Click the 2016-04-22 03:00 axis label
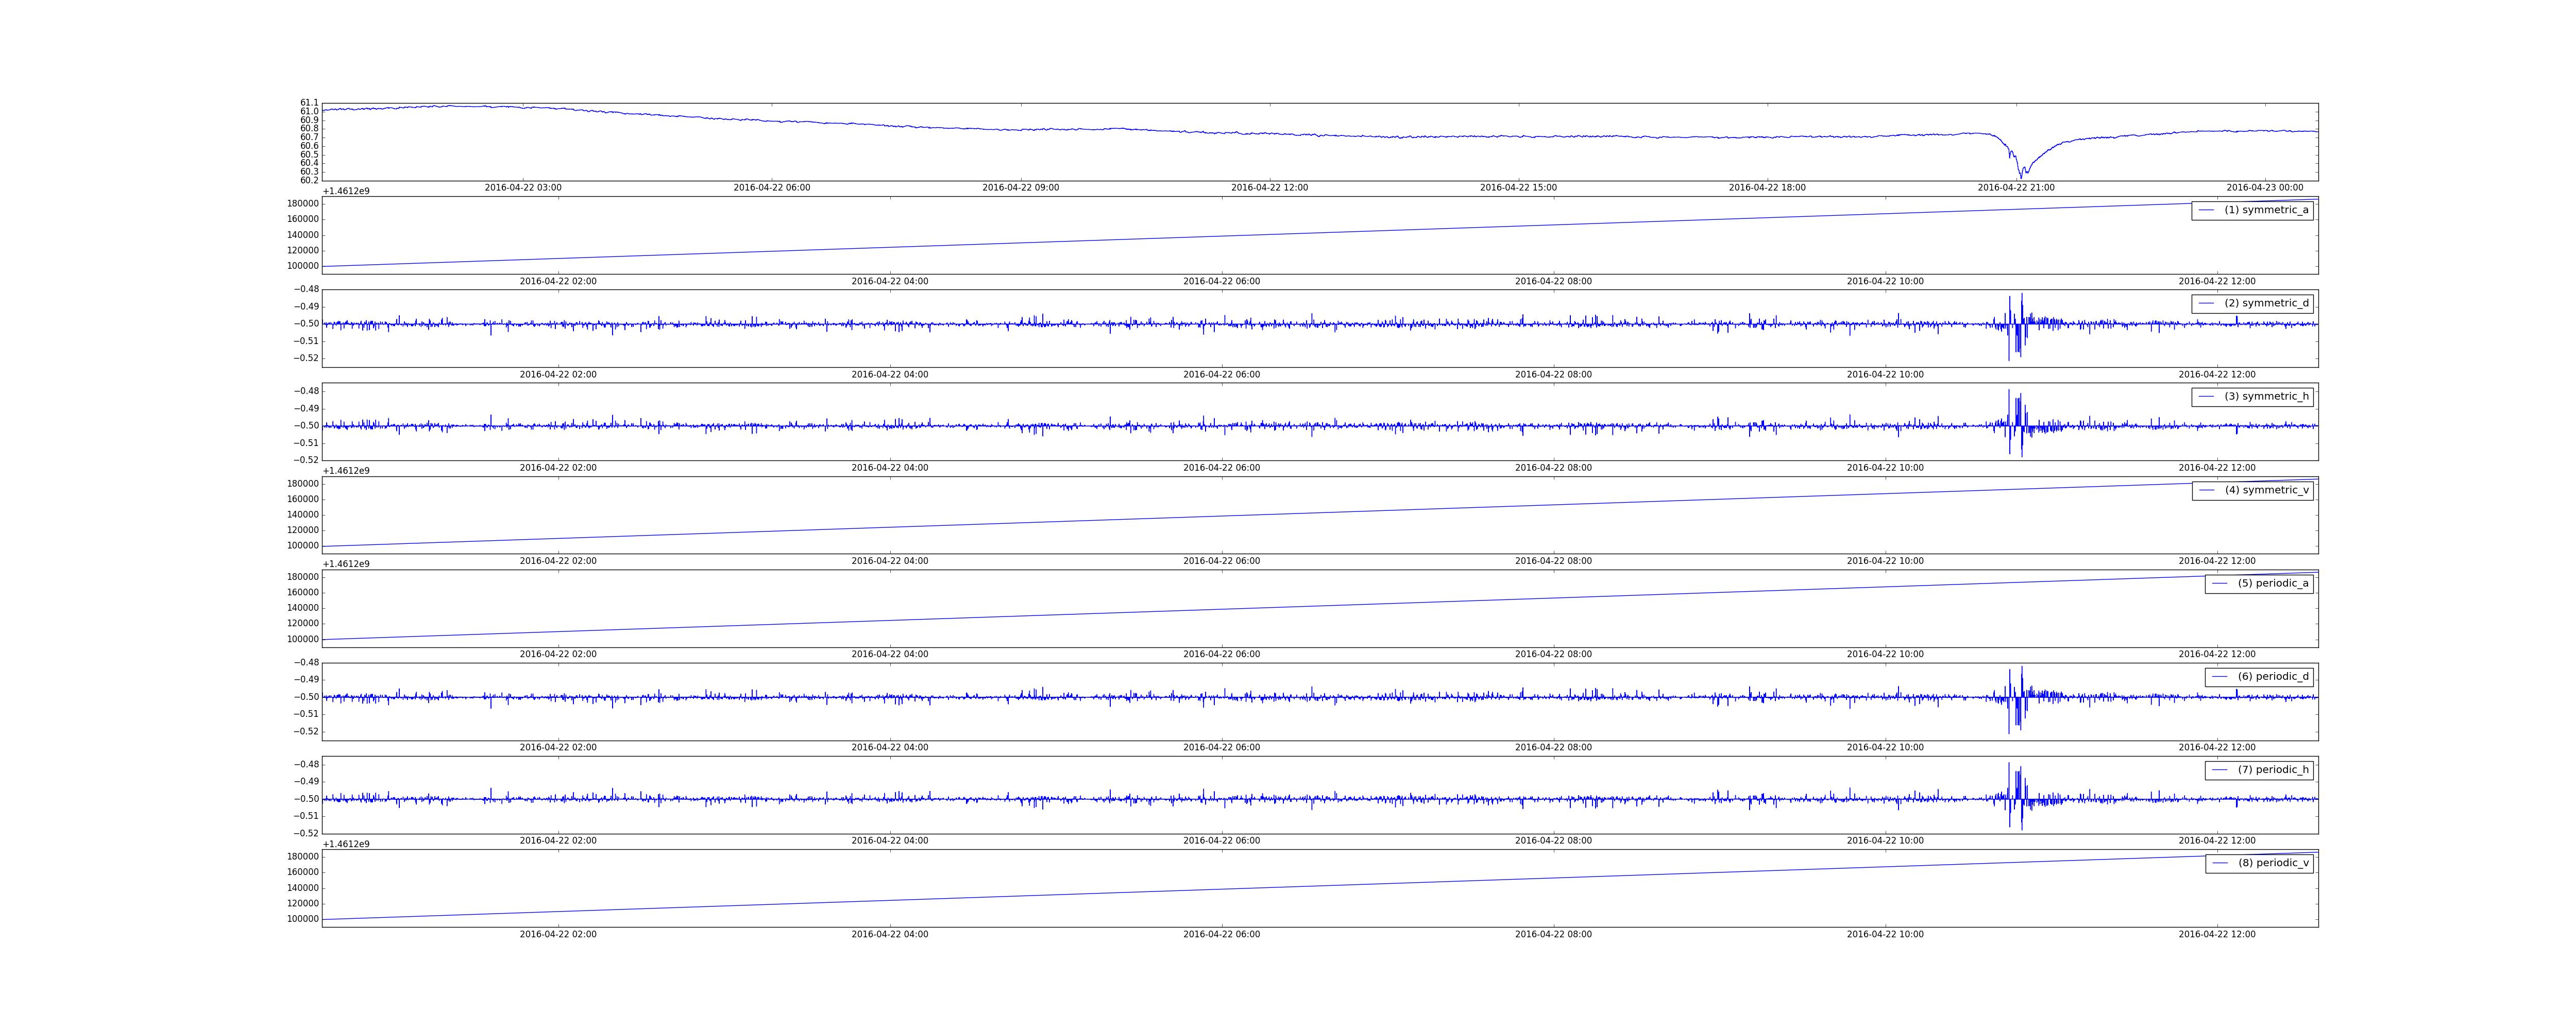 coord(523,188)
